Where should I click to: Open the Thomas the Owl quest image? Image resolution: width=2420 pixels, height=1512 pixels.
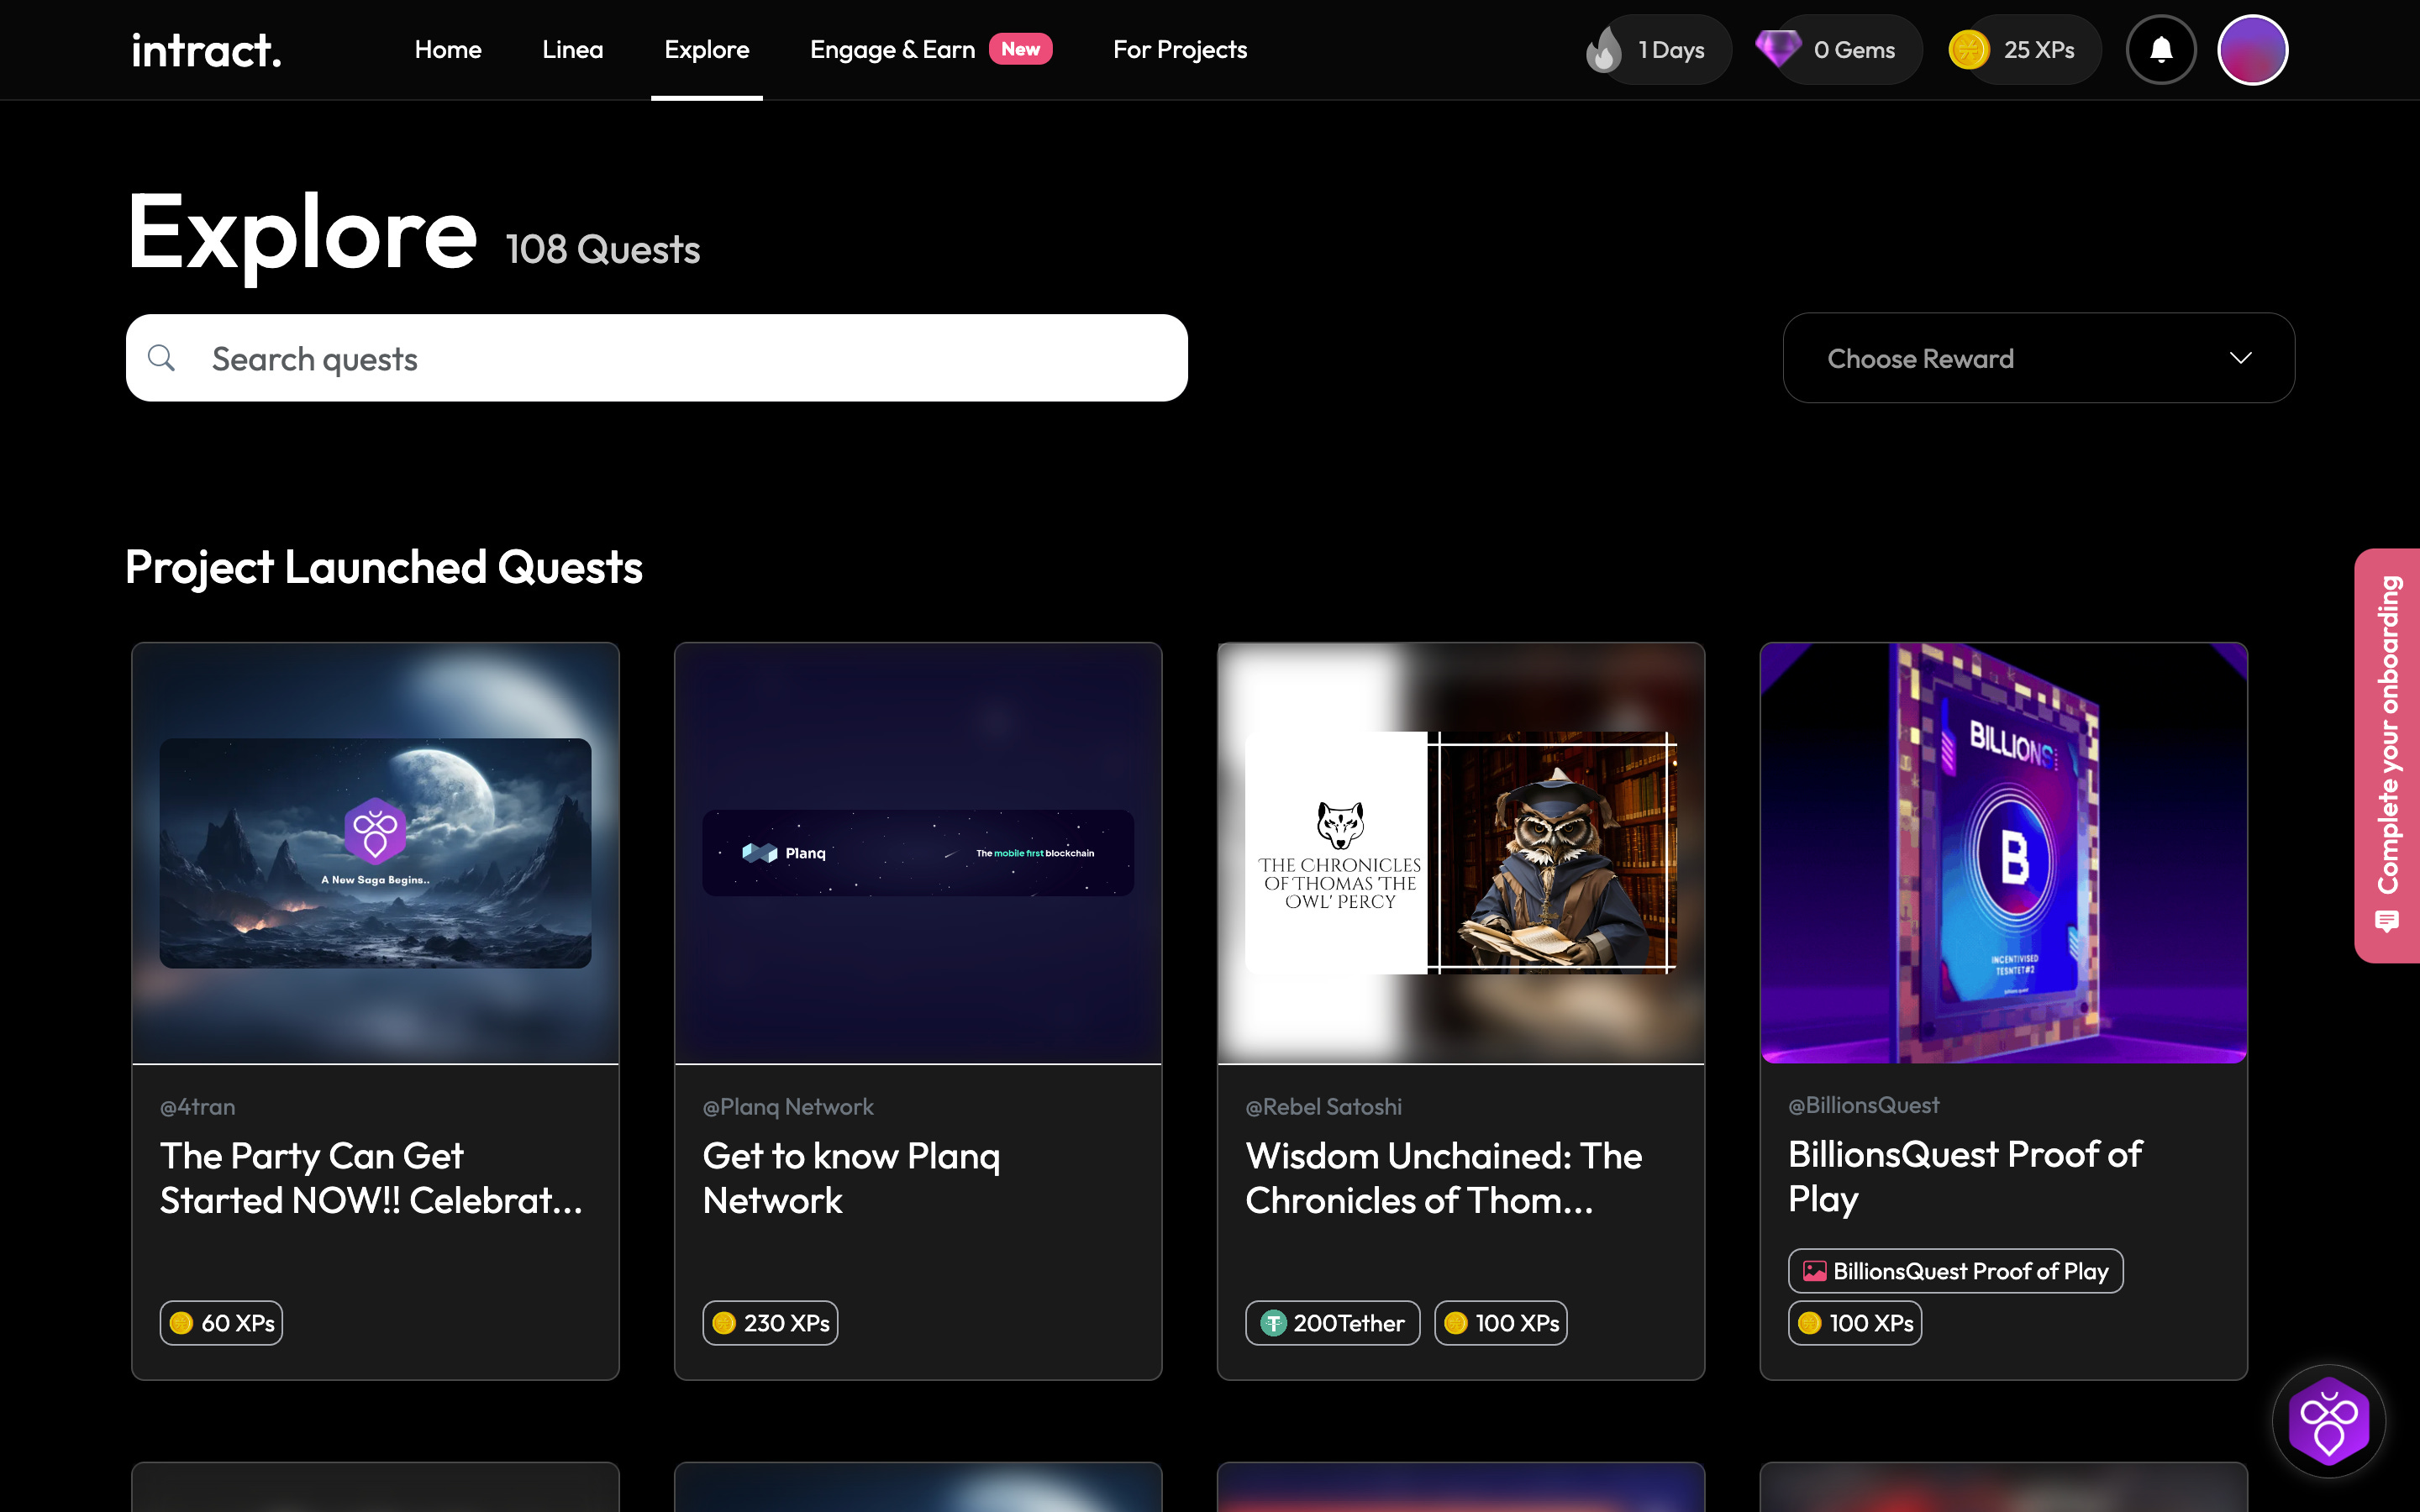coord(1461,853)
